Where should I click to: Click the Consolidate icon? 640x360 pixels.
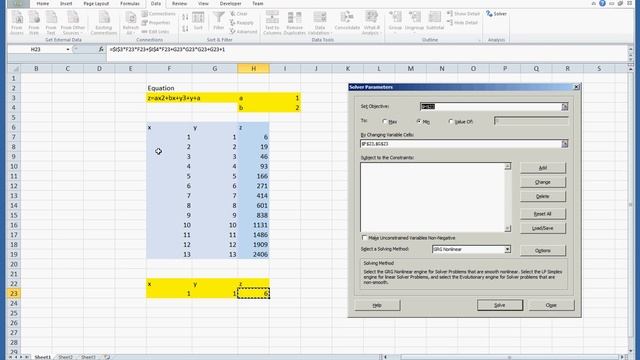pyautogui.click(x=347, y=21)
